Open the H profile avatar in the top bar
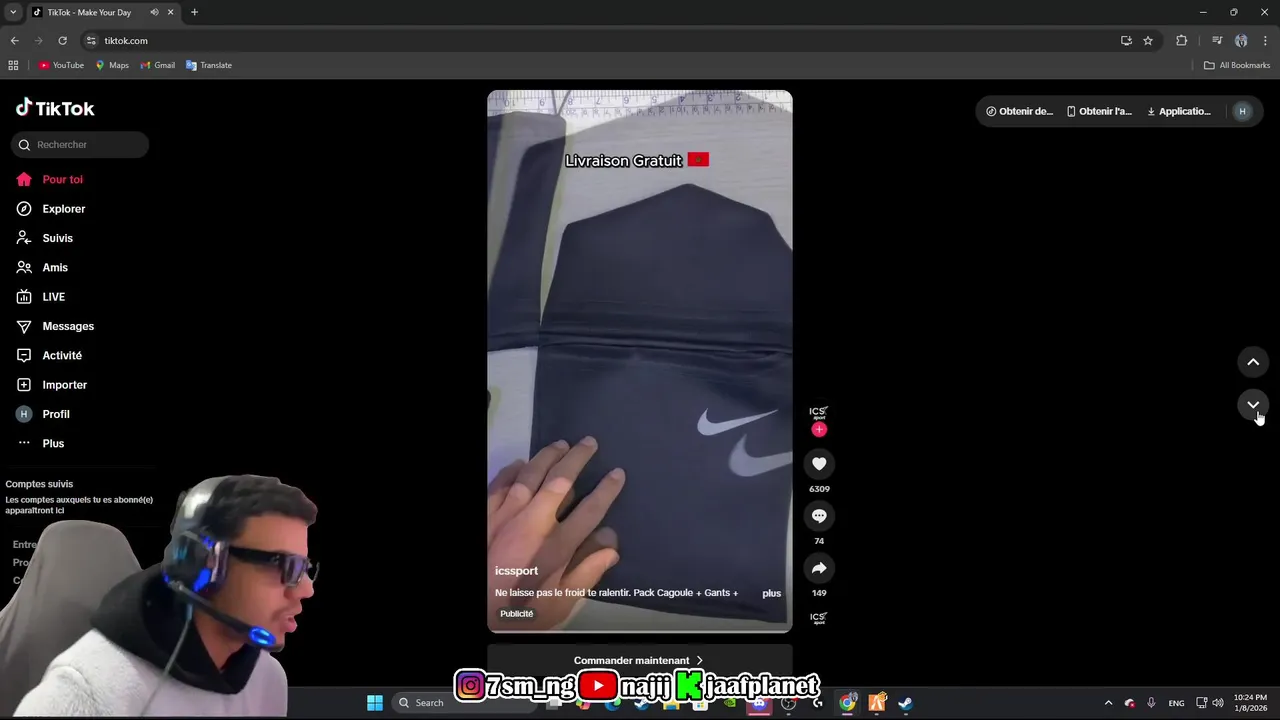This screenshot has width=1280, height=720. pos(1242,111)
